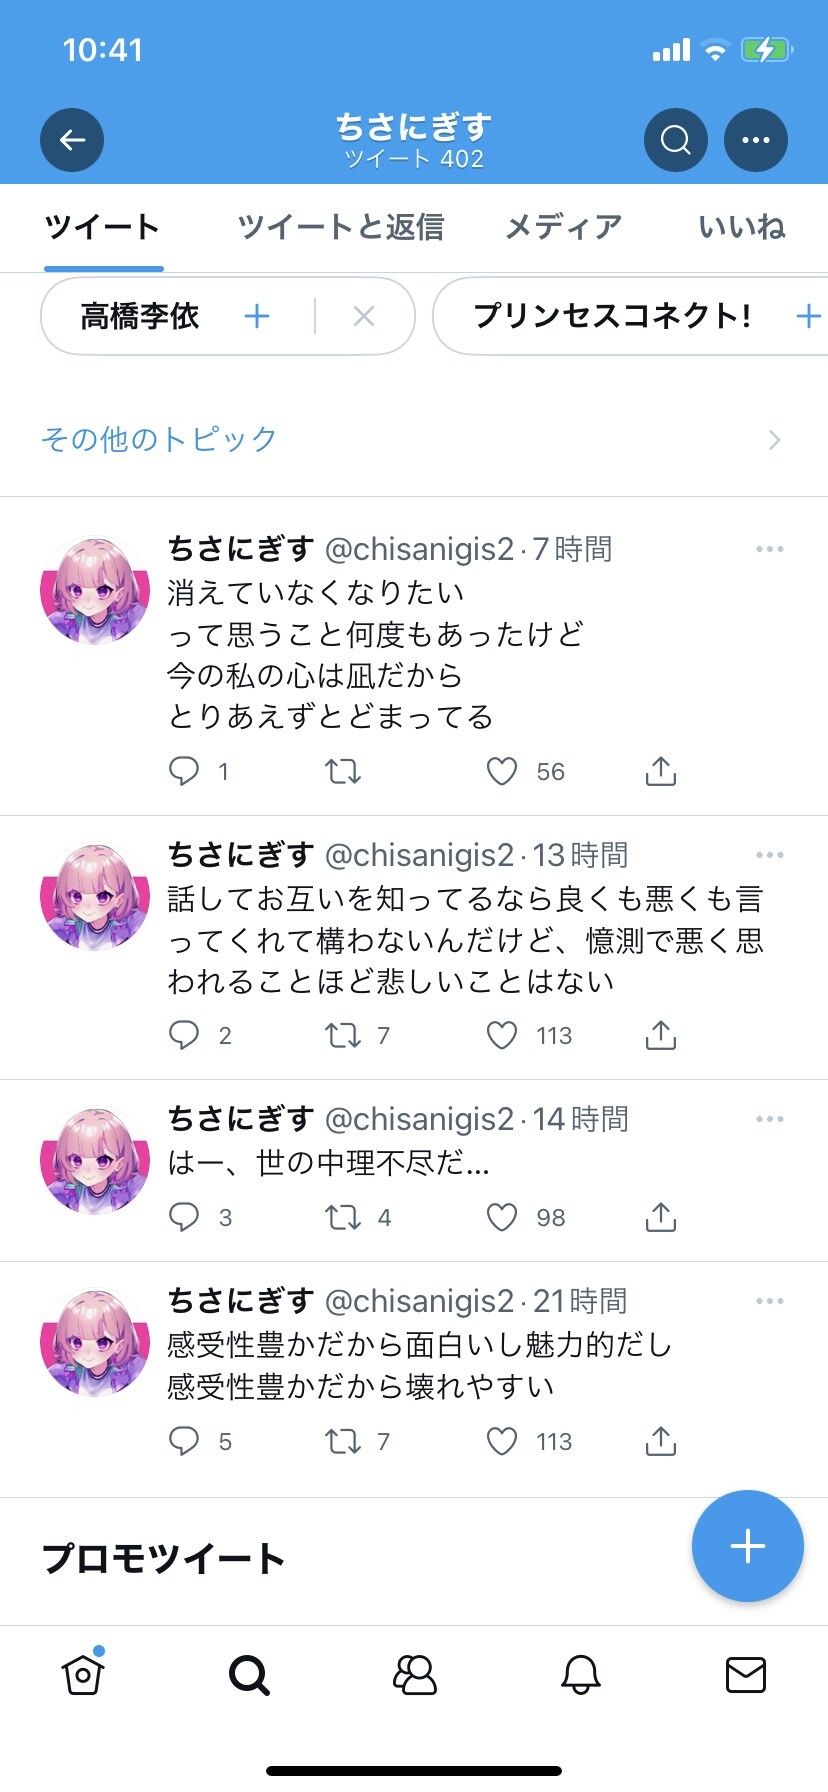The height and width of the screenshot is (1792, 828).
Task: Open the header more options menu
Action: point(756,140)
